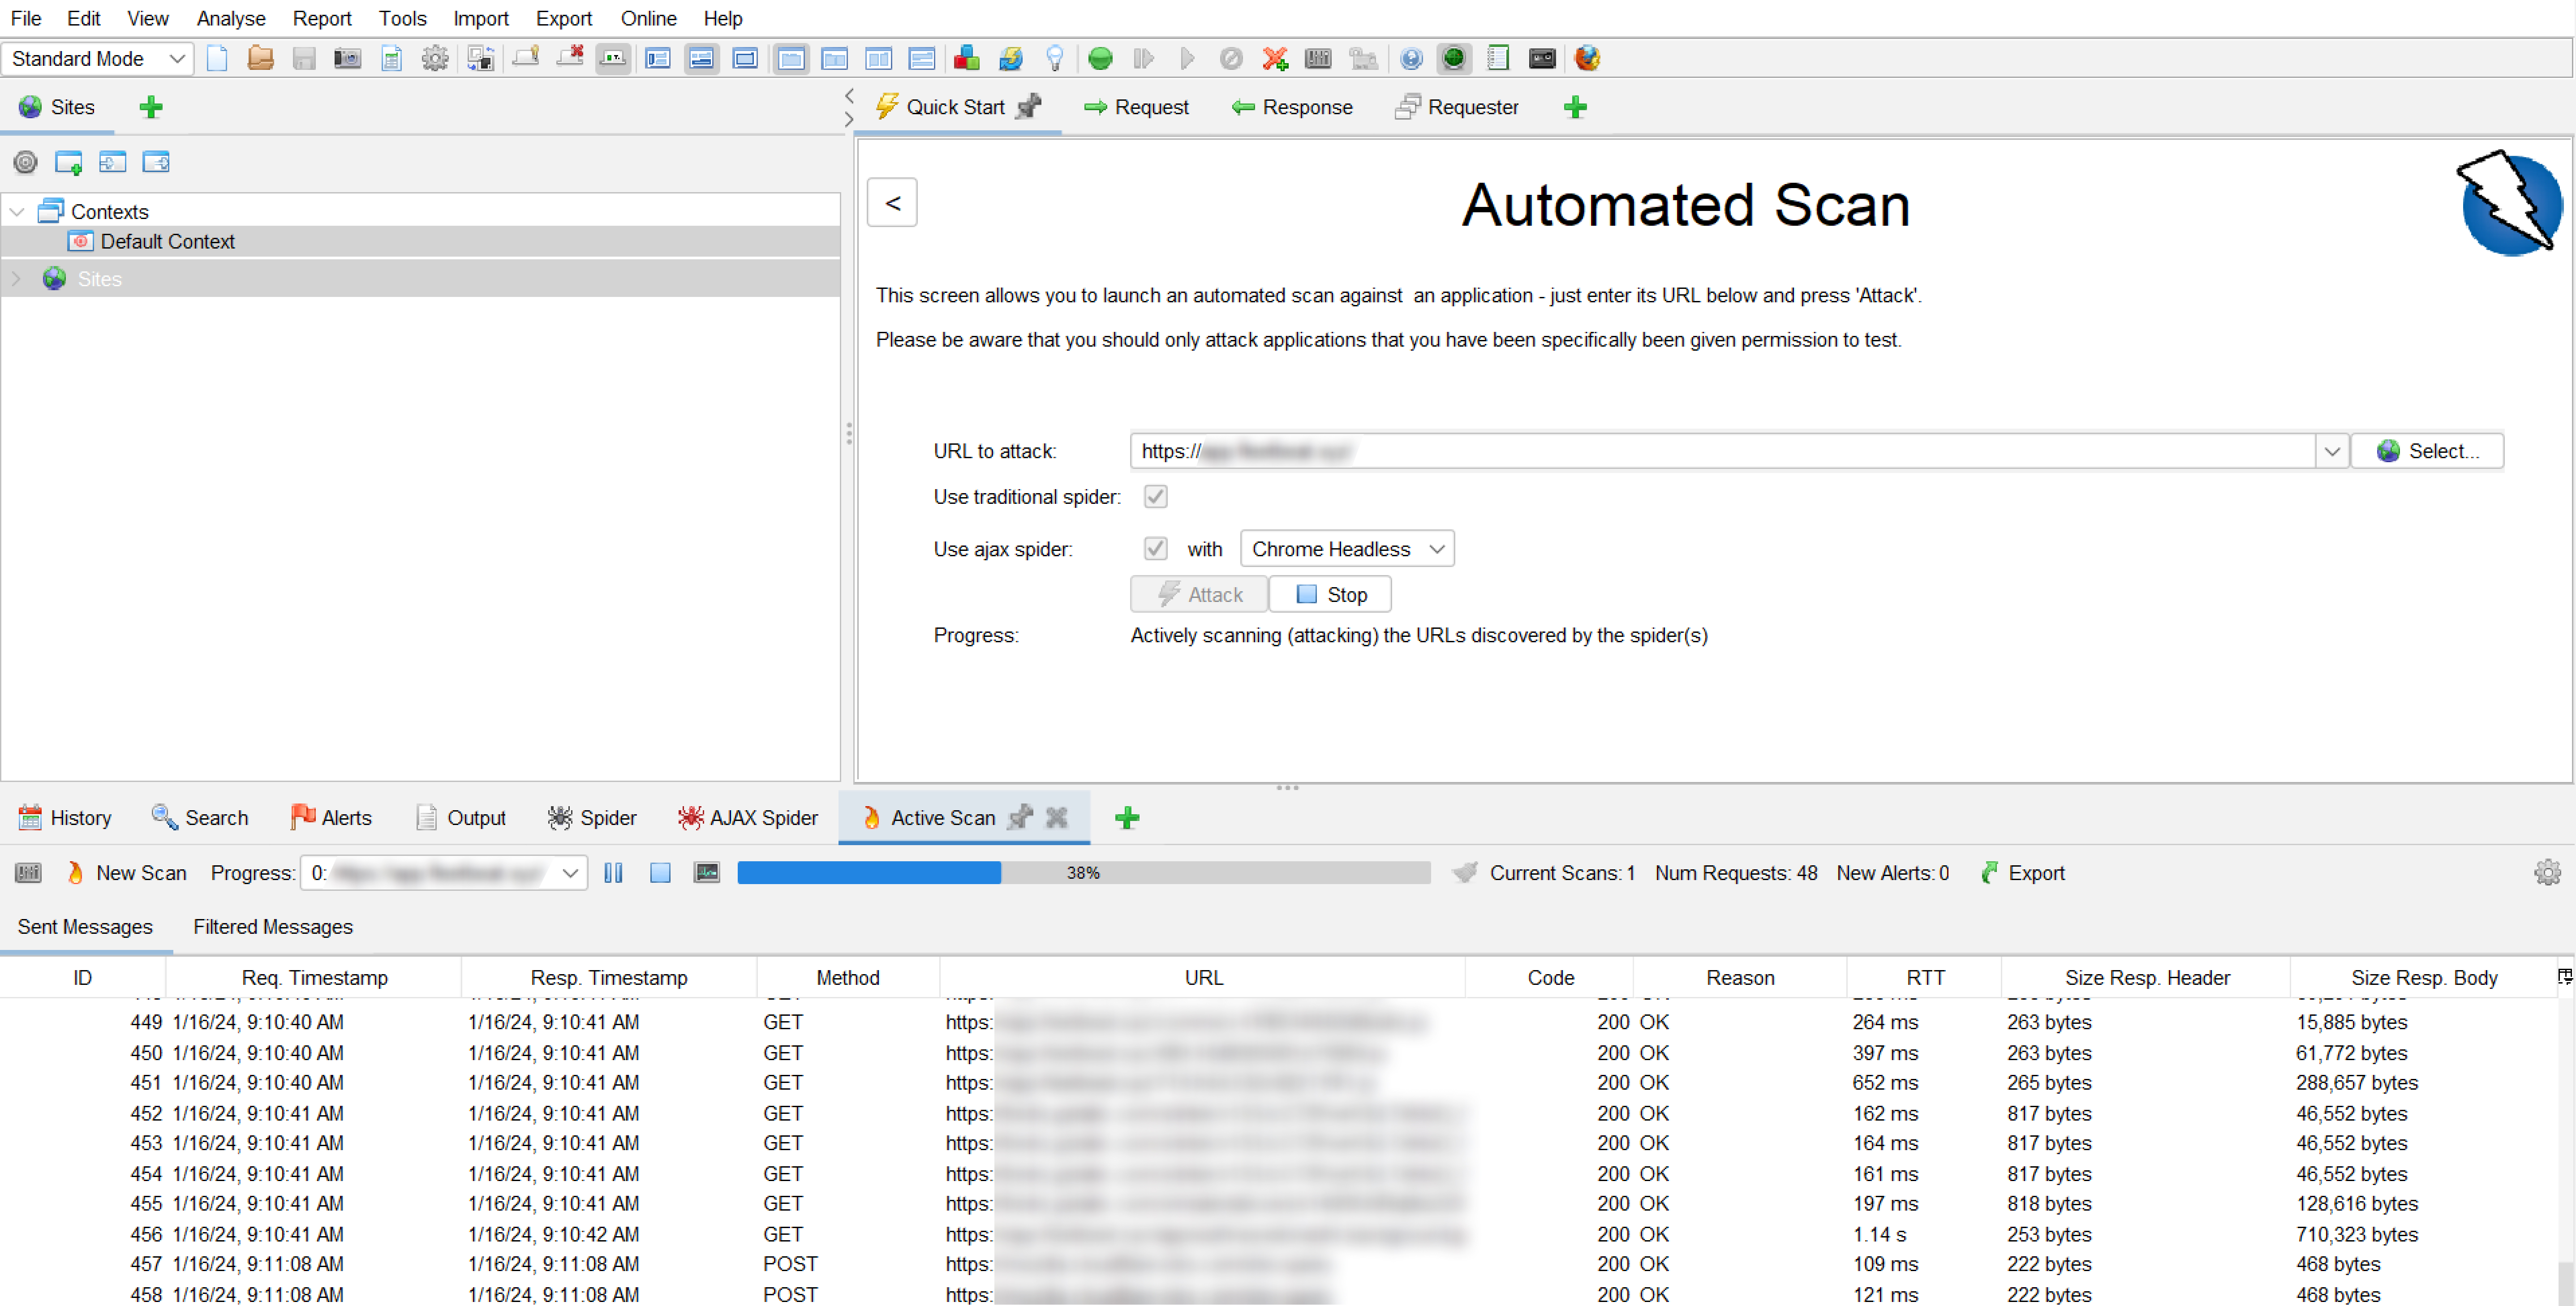2576x1306 pixels.
Task: Open the Tools menu
Action: pyautogui.click(x=402, y=18)
